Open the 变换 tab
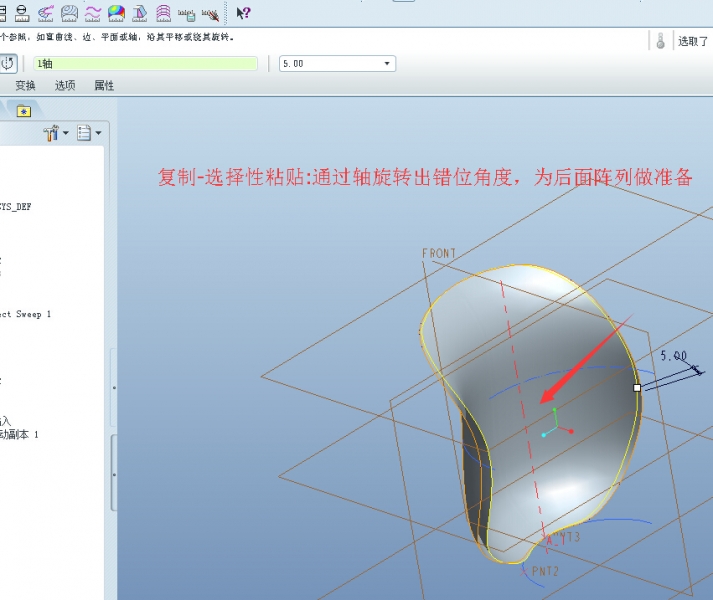The height and width of the screenshot is (600, 713). pos(25,86)
